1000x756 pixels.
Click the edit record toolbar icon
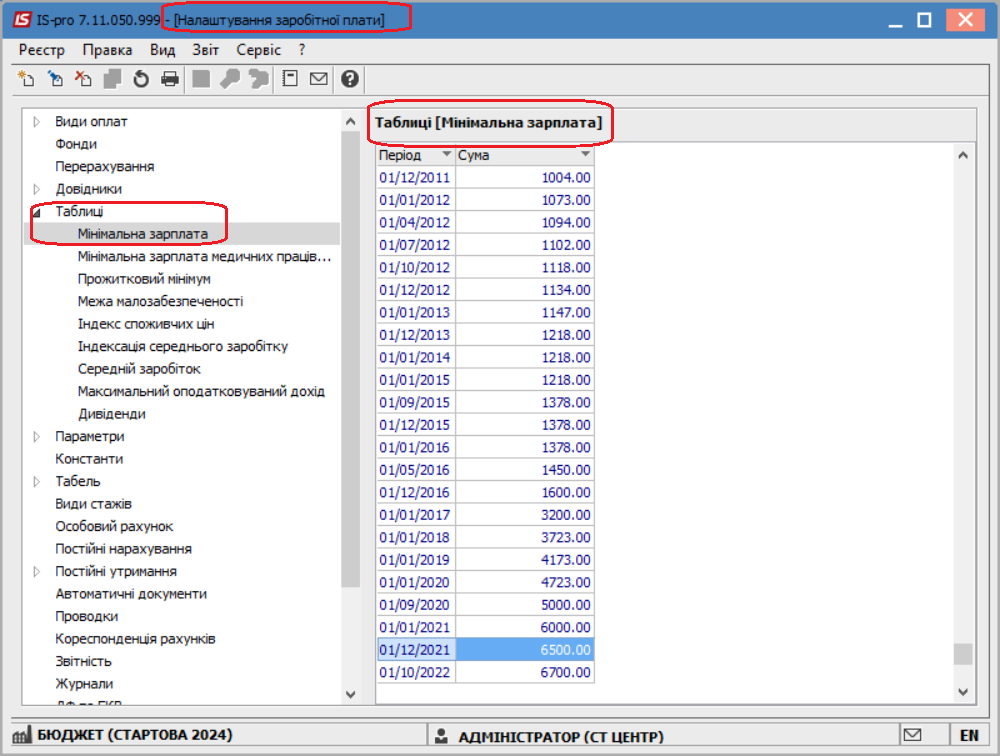click(x=55, y=79)
